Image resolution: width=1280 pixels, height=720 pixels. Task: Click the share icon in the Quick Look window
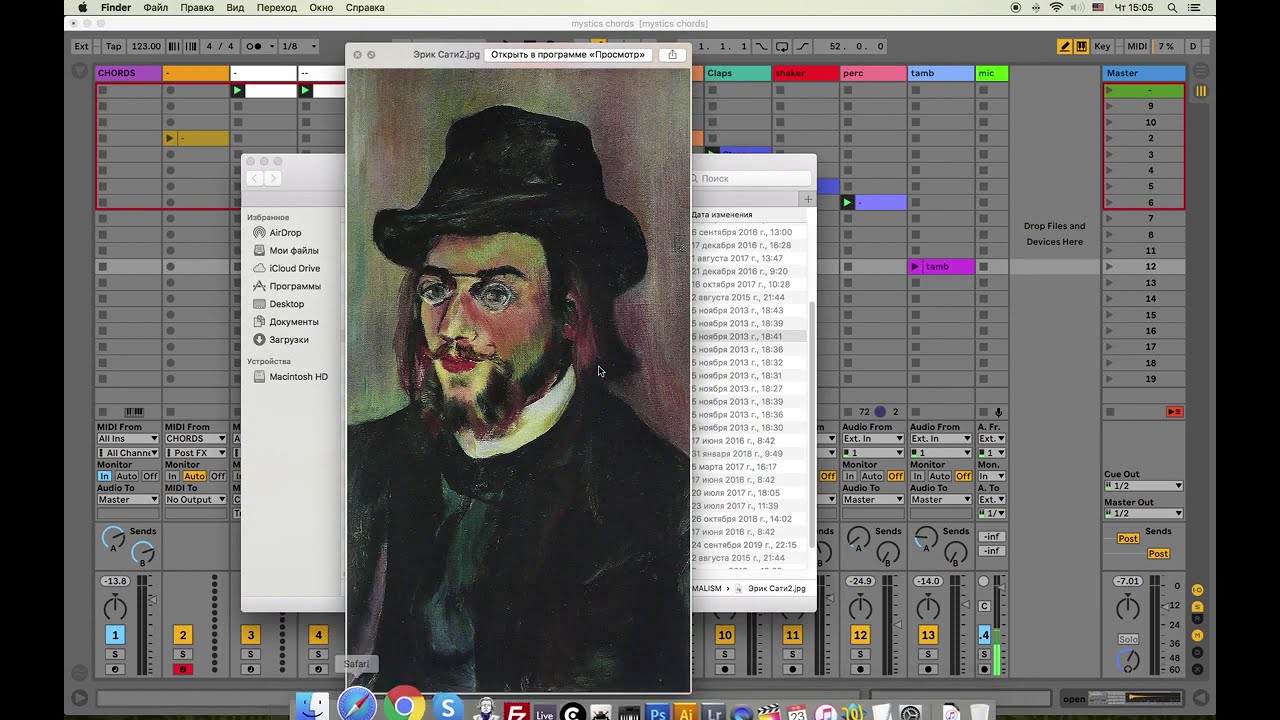(672, 54)
